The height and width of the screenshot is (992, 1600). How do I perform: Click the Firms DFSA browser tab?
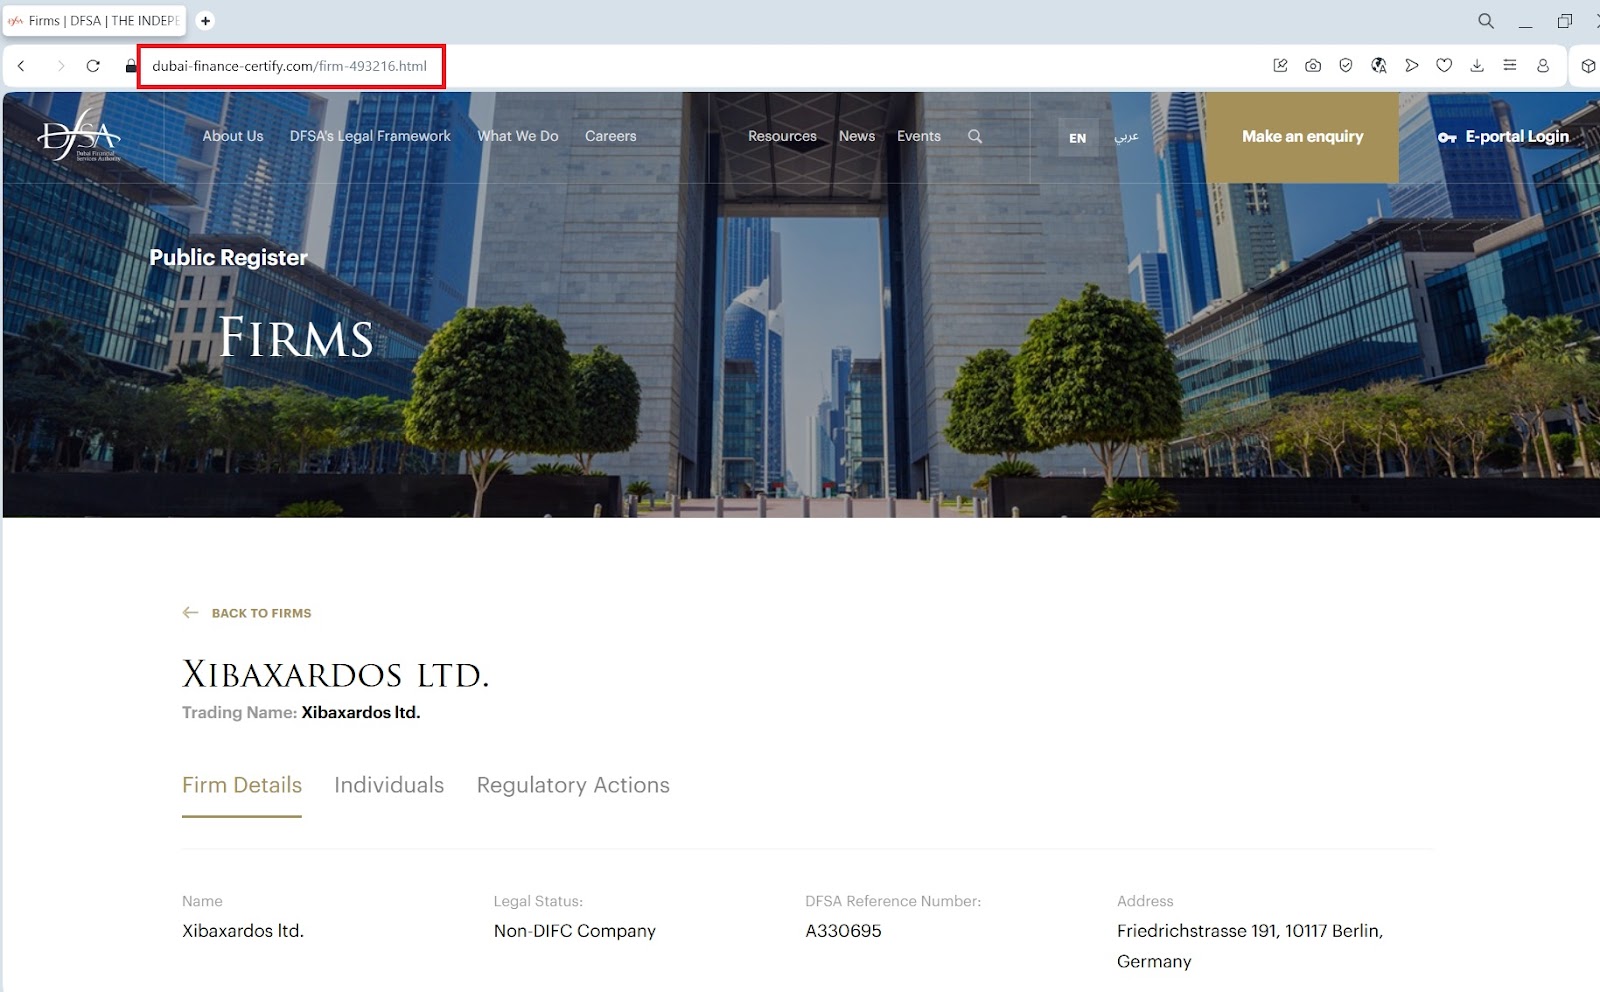(95, 20)
